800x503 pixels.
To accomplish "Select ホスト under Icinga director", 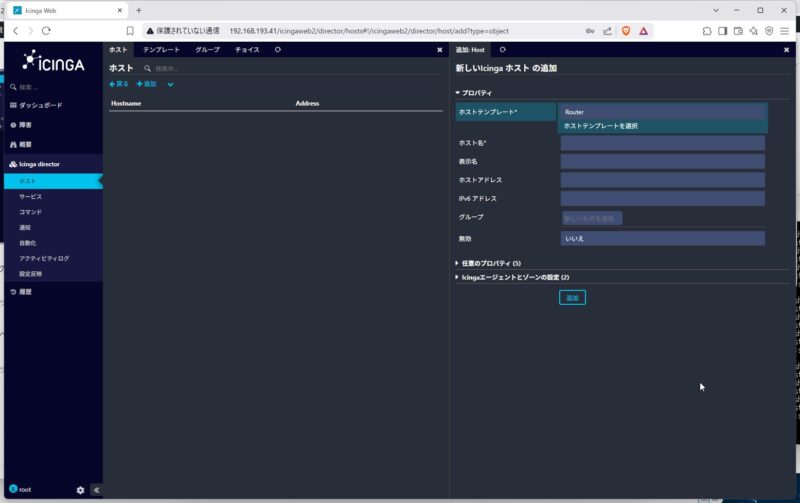I will (x=54, y=181).
